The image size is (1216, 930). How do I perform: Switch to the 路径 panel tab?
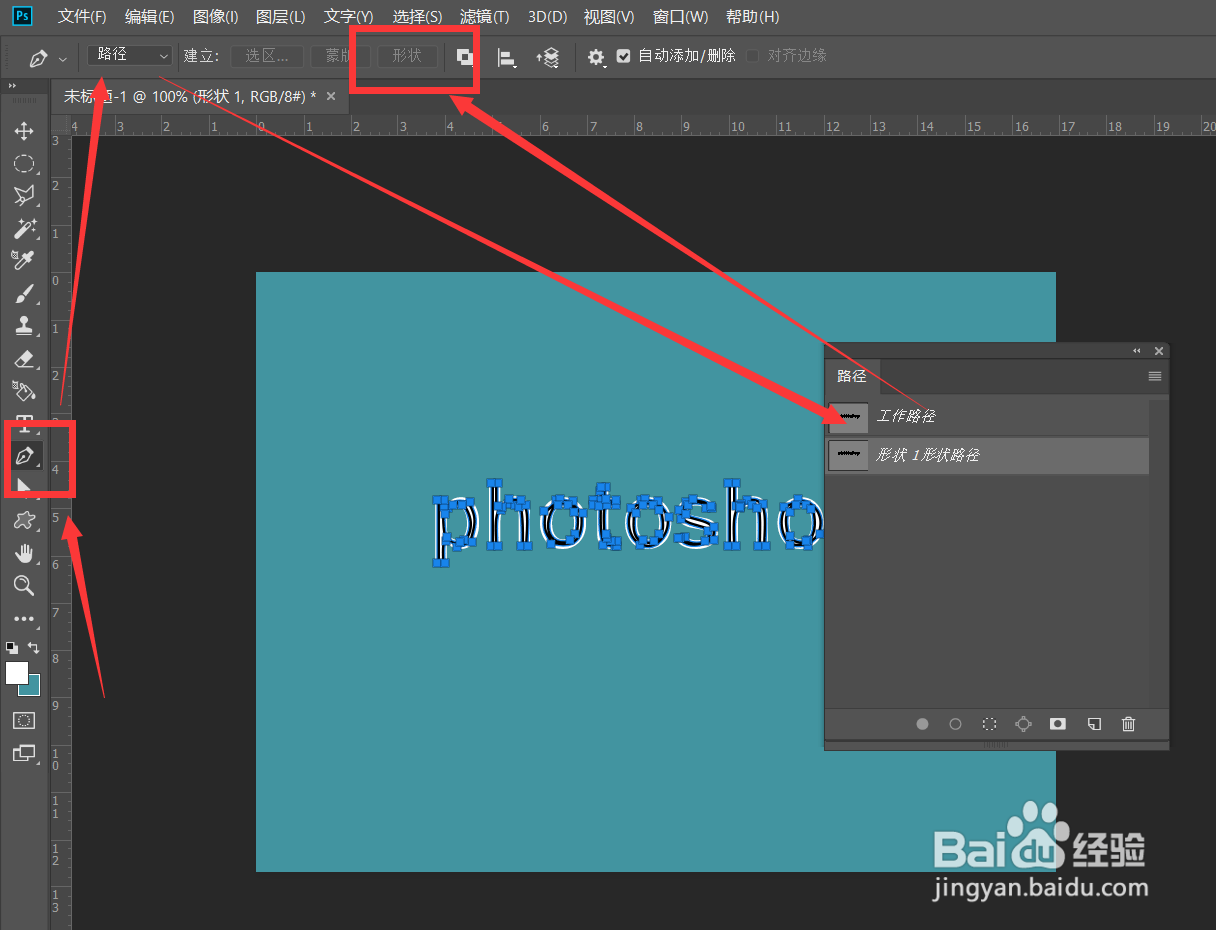[x=852, y=377]
